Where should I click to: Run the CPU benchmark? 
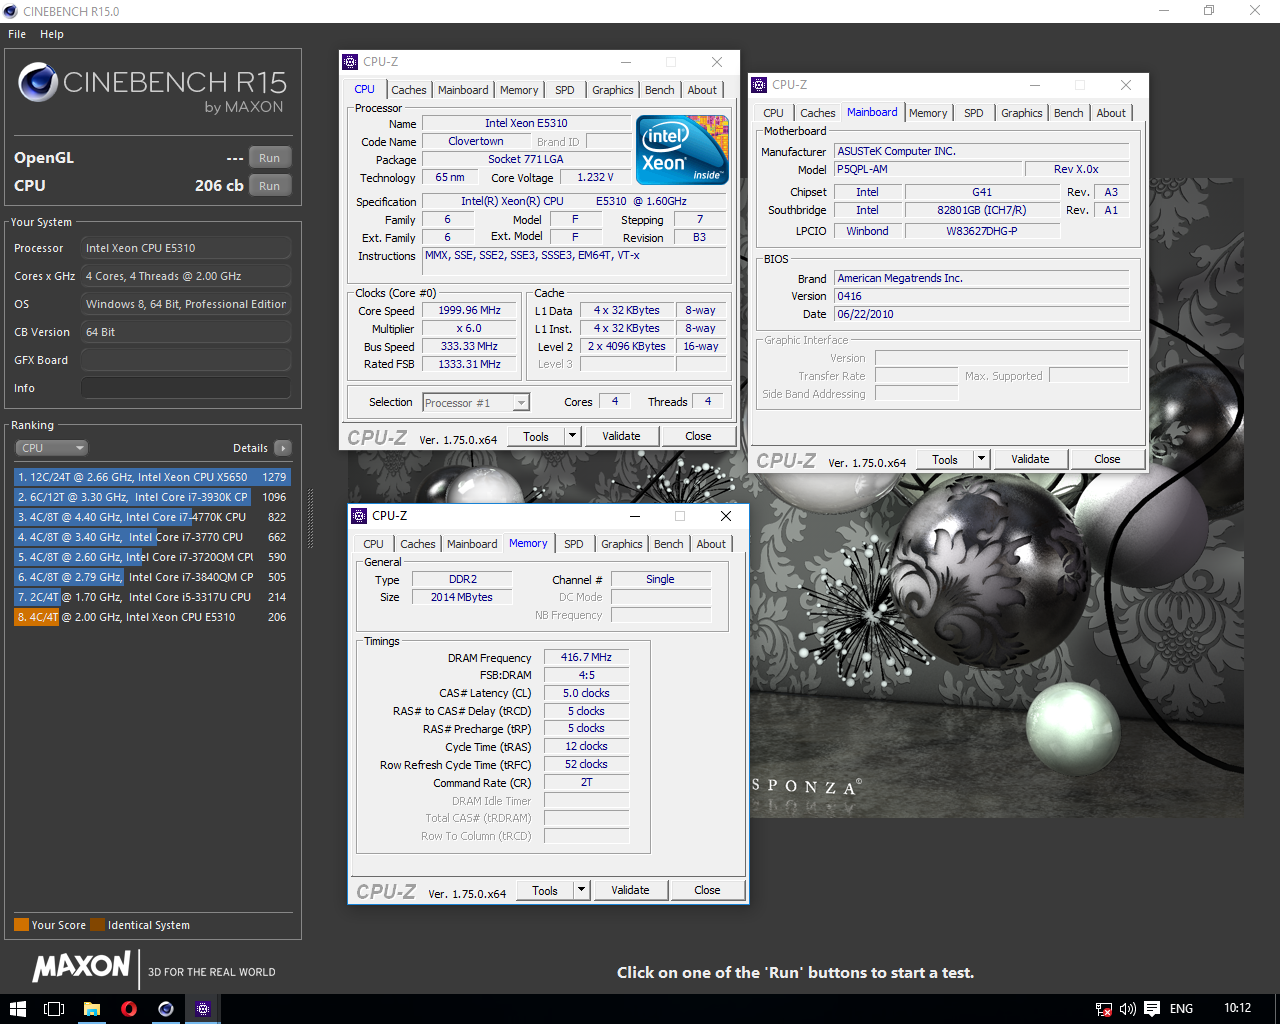coord(270,186)
